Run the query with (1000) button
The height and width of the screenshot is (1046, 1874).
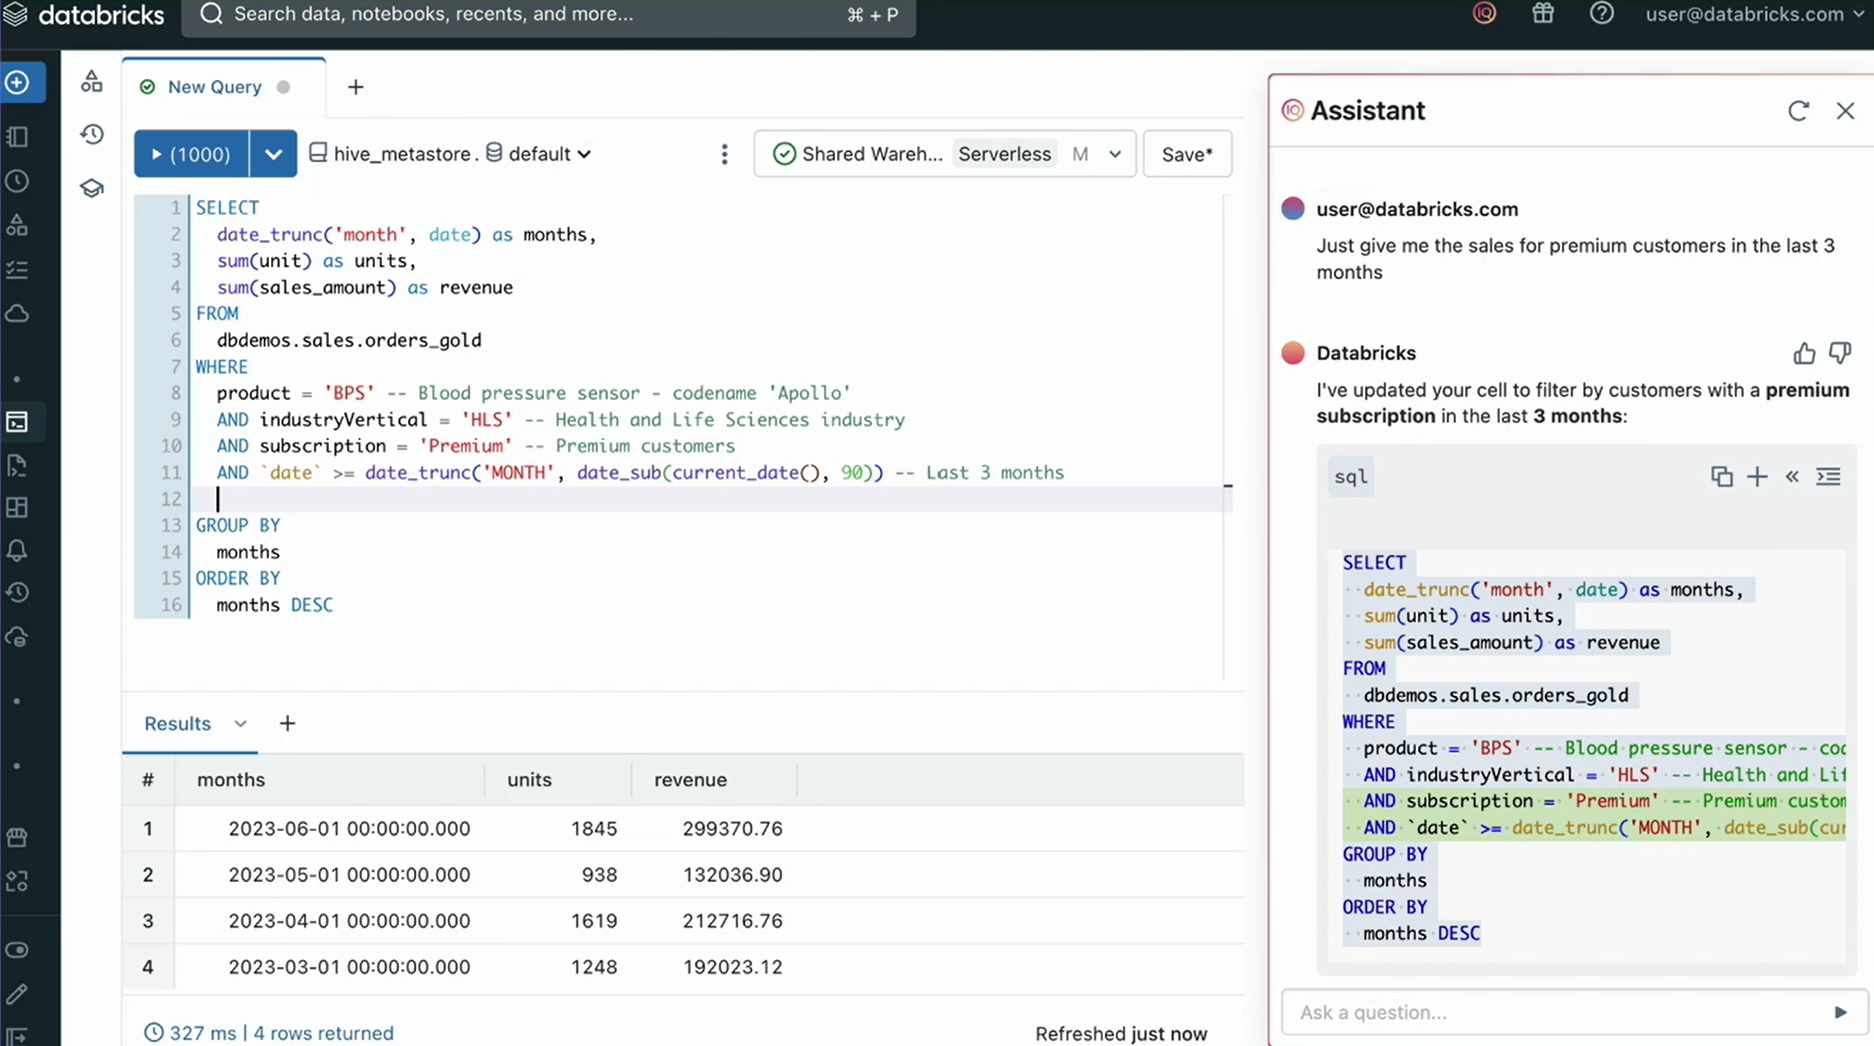[x=191, y=154]
